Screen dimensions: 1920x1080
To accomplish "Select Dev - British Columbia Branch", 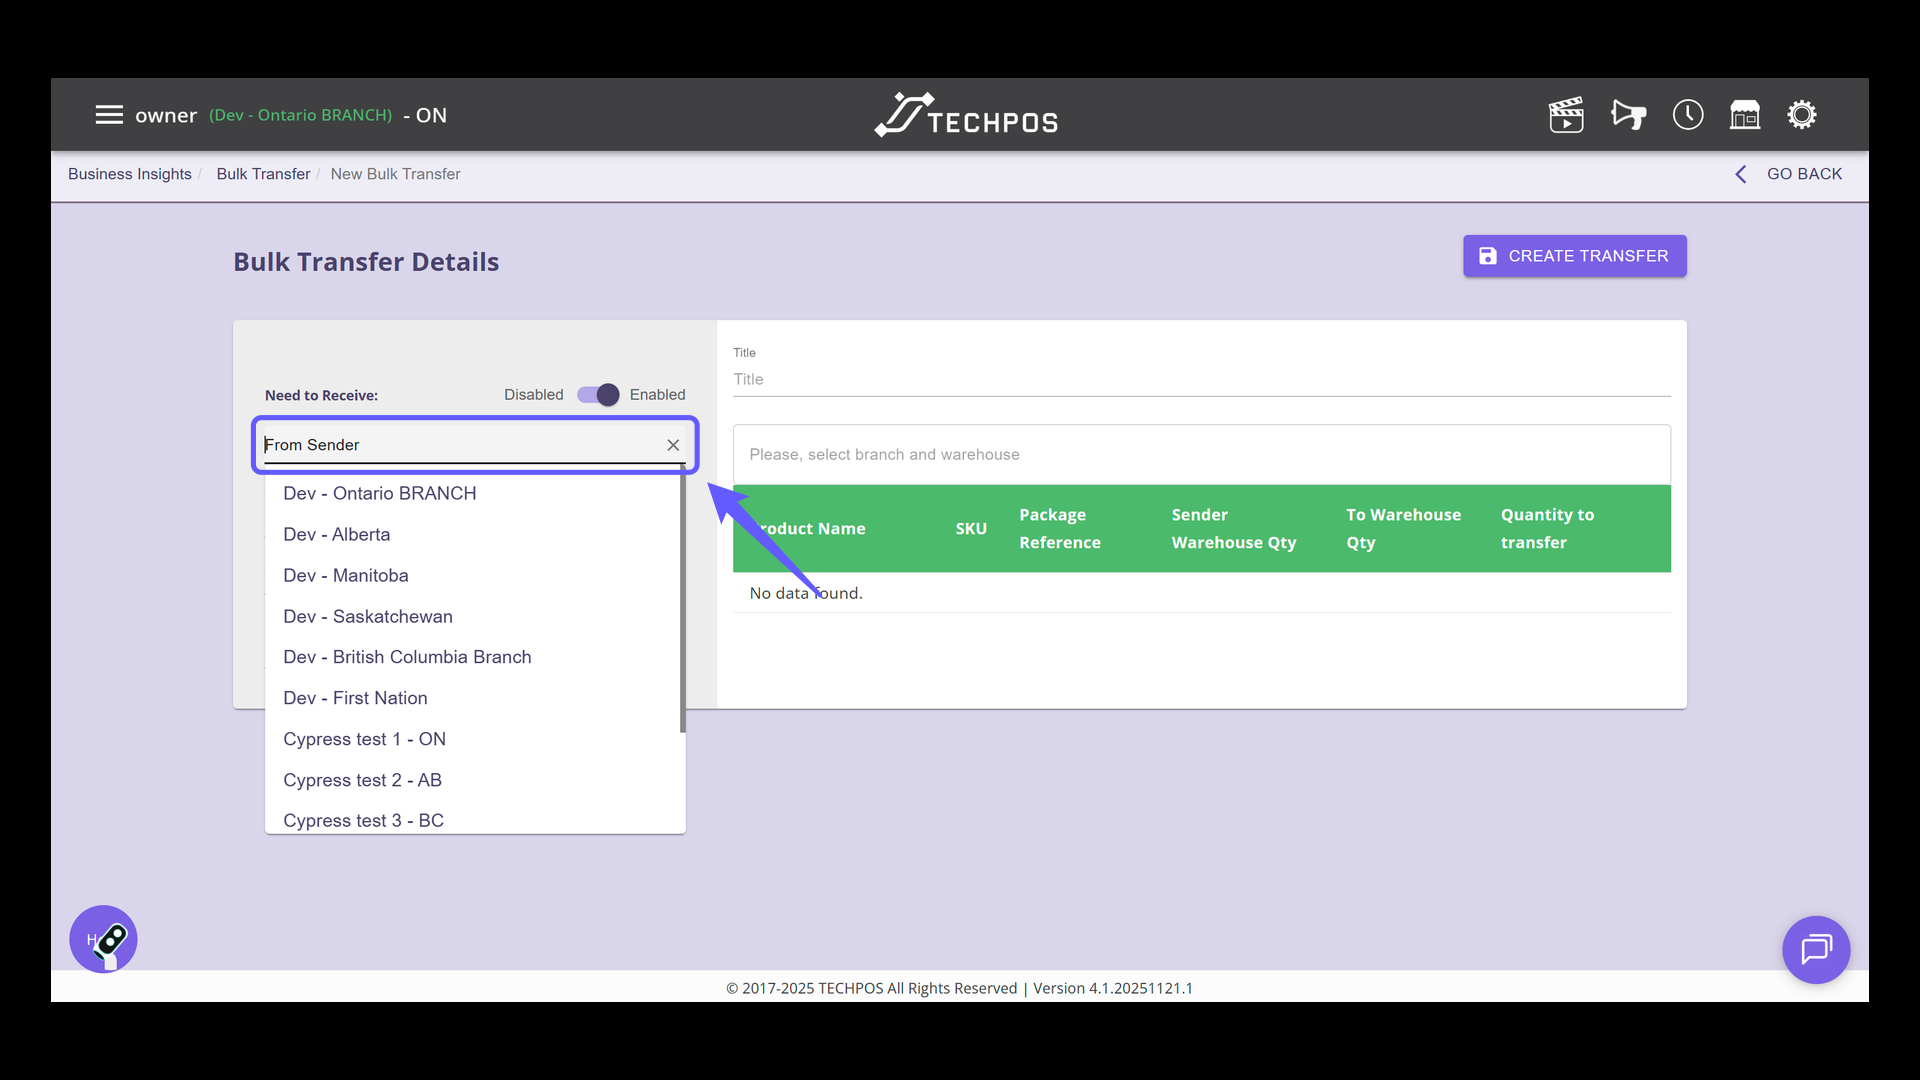I will 407,657.
